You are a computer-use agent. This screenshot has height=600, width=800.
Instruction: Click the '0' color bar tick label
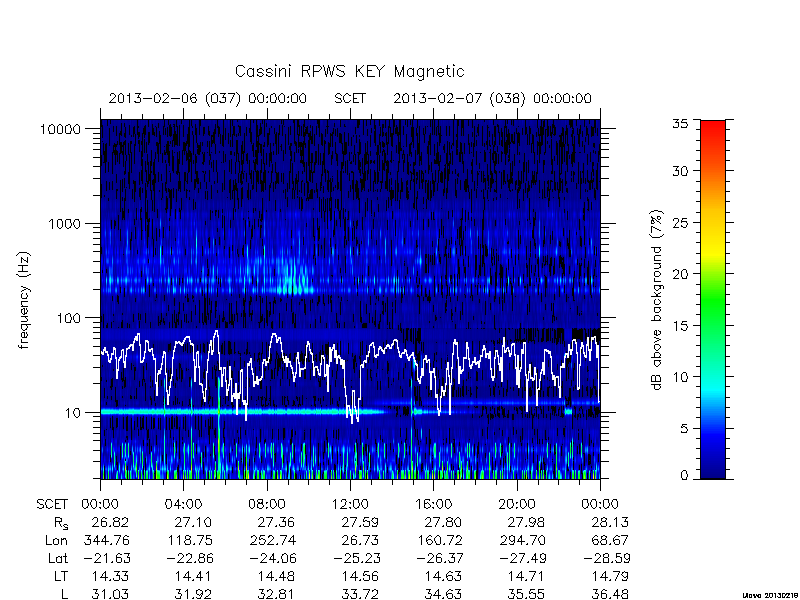click(684, 476)
